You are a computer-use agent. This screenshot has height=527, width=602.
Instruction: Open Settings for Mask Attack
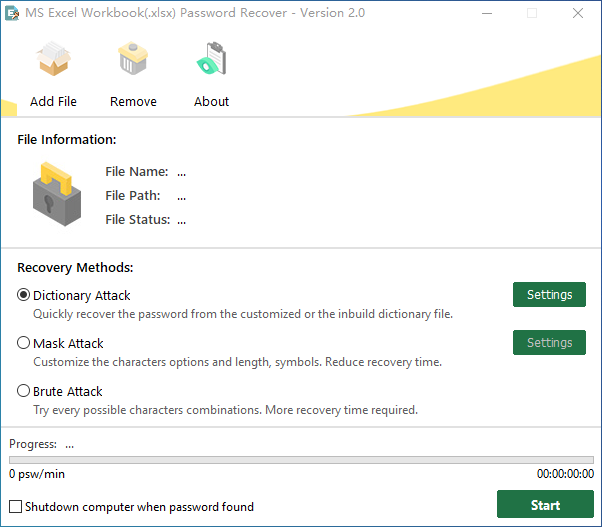(x=549, y=342)
